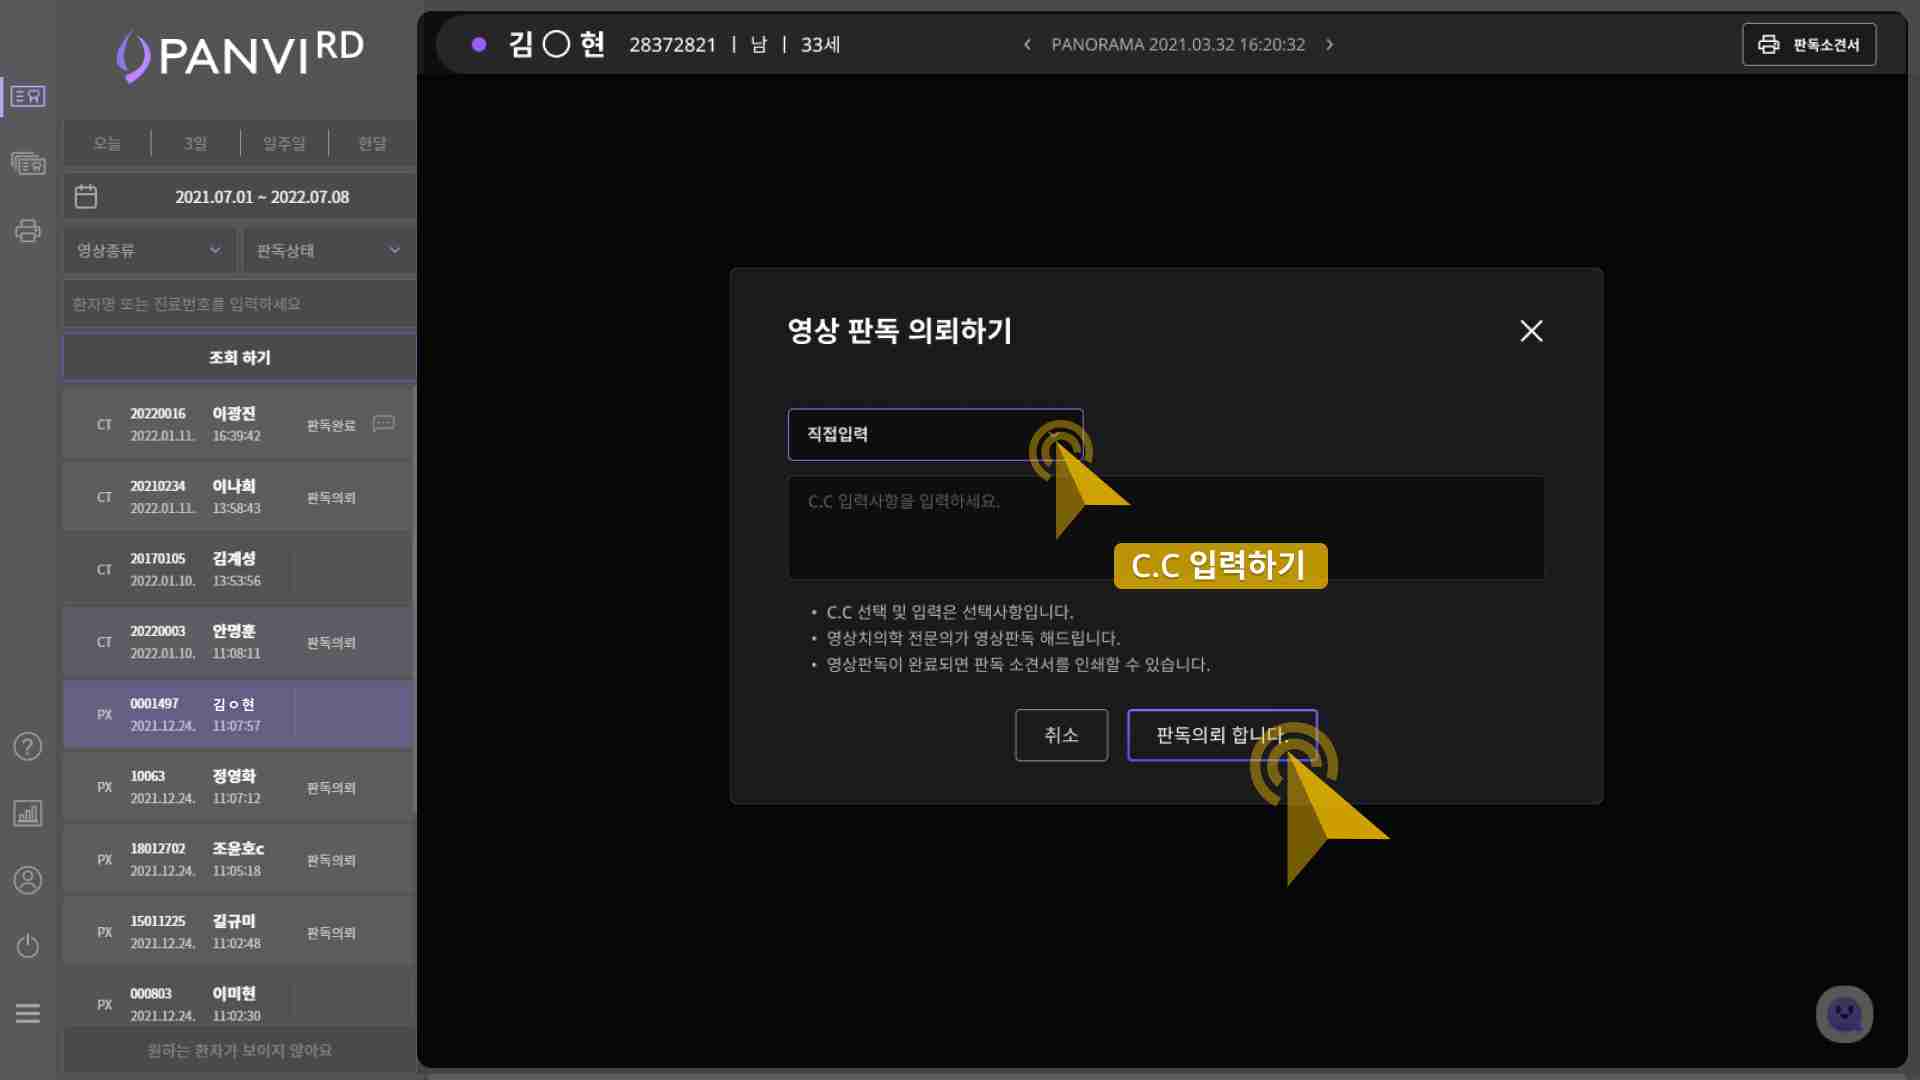Viewport: 1920px width, 1080px height.
Task: Go to previous image with left arrow
Action: point(1027,45)
